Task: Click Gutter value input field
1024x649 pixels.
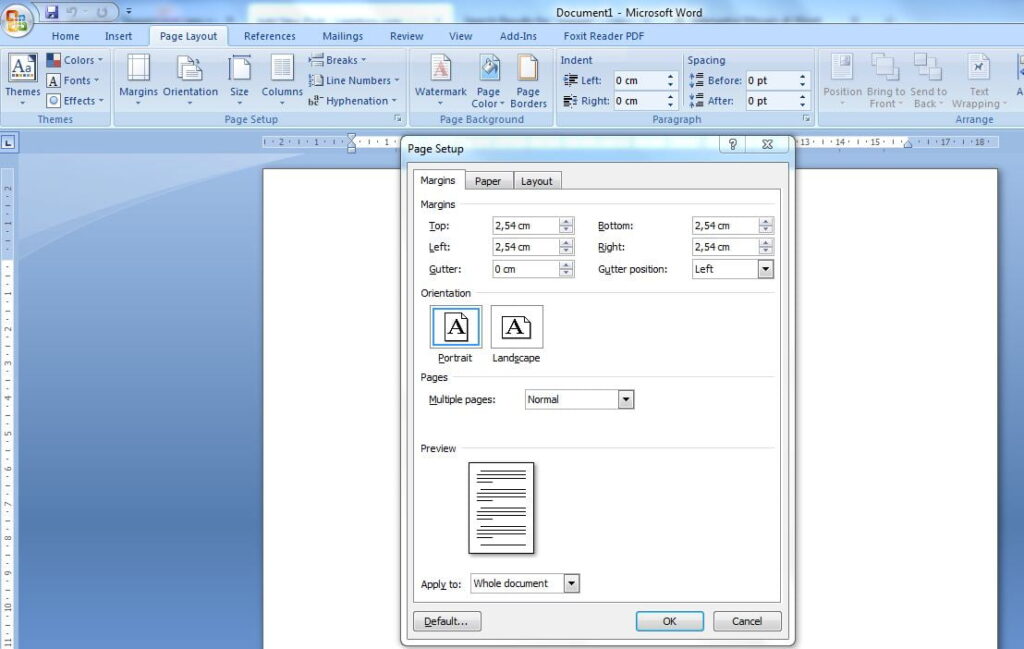Action: tap(526, 269)
